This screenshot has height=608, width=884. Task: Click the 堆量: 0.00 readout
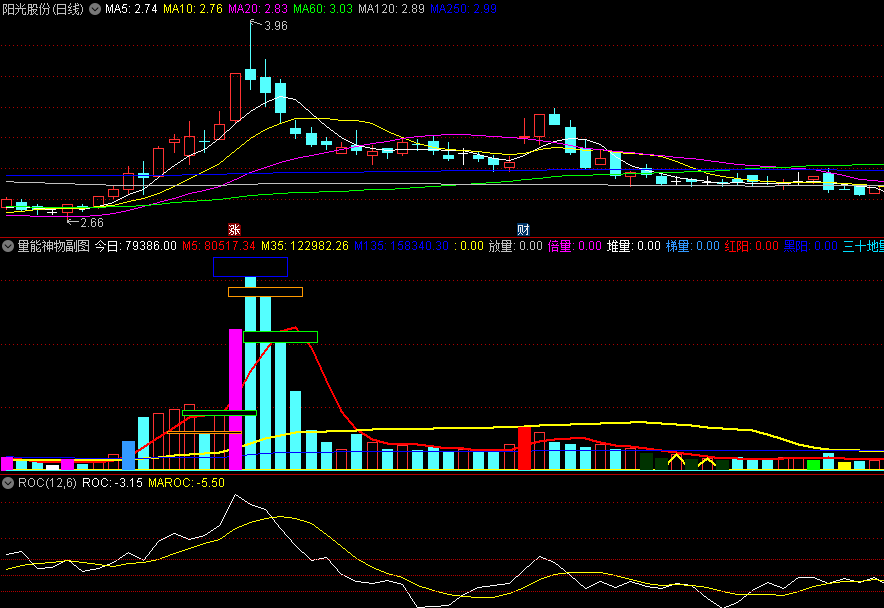click(634, 246)
